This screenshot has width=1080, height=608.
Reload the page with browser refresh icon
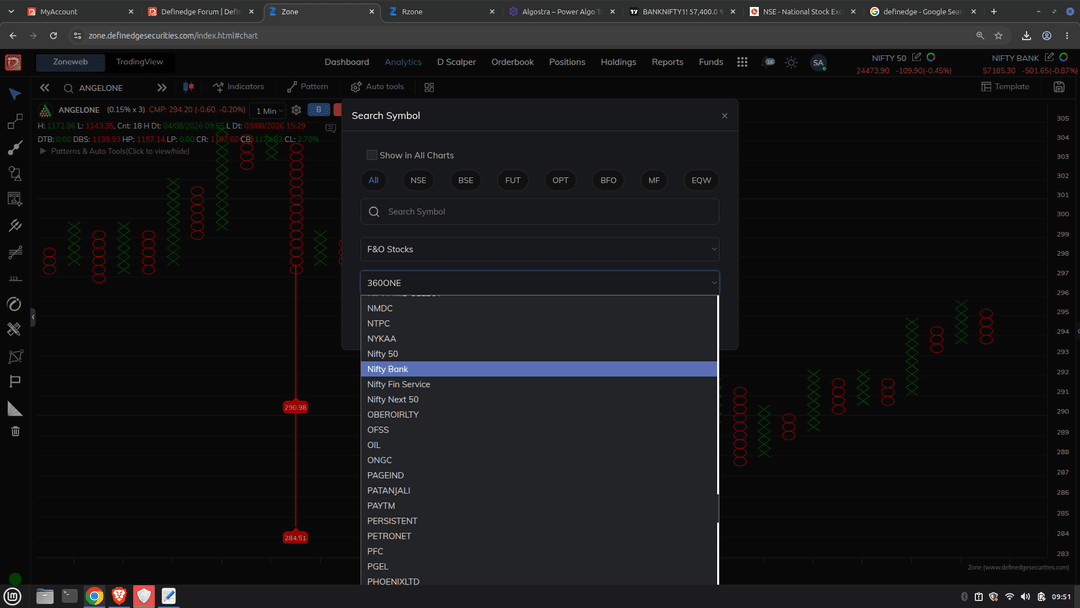(53, 35)
